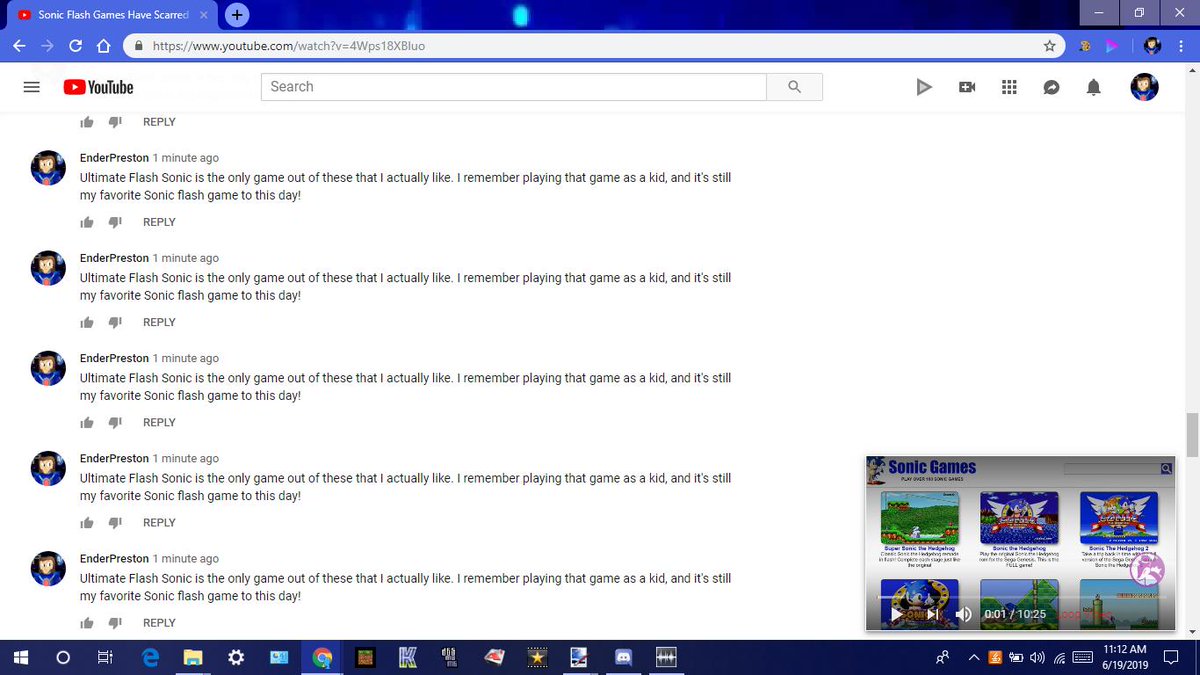The height and width of the screenshot is (675, 1200).
Task: Open Windows Settings gear on taskbar
Action: coord(236,657)
